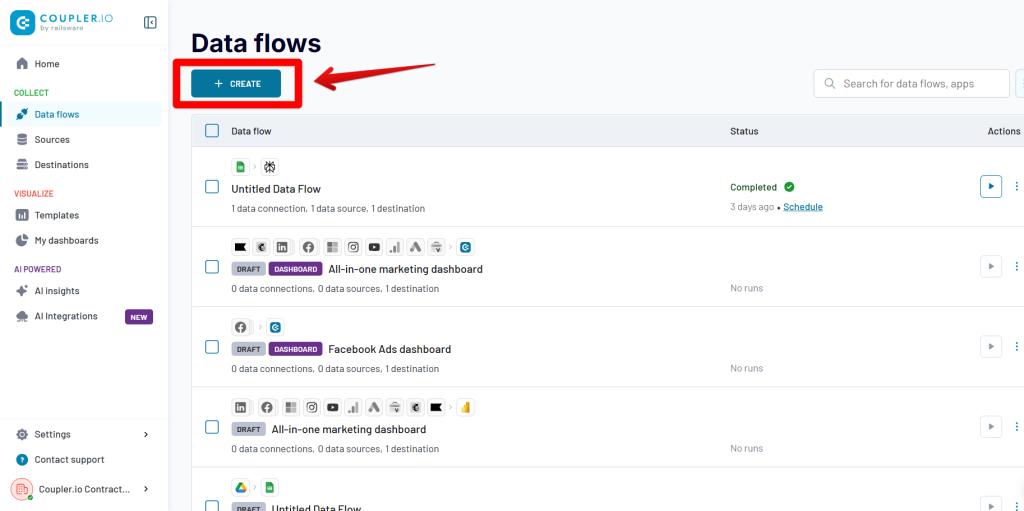Viewport: 1024px width, 511px height.
Task: Click Coupler destination icon in DASHBOARD marketing row
Action: tap(466, 247)
